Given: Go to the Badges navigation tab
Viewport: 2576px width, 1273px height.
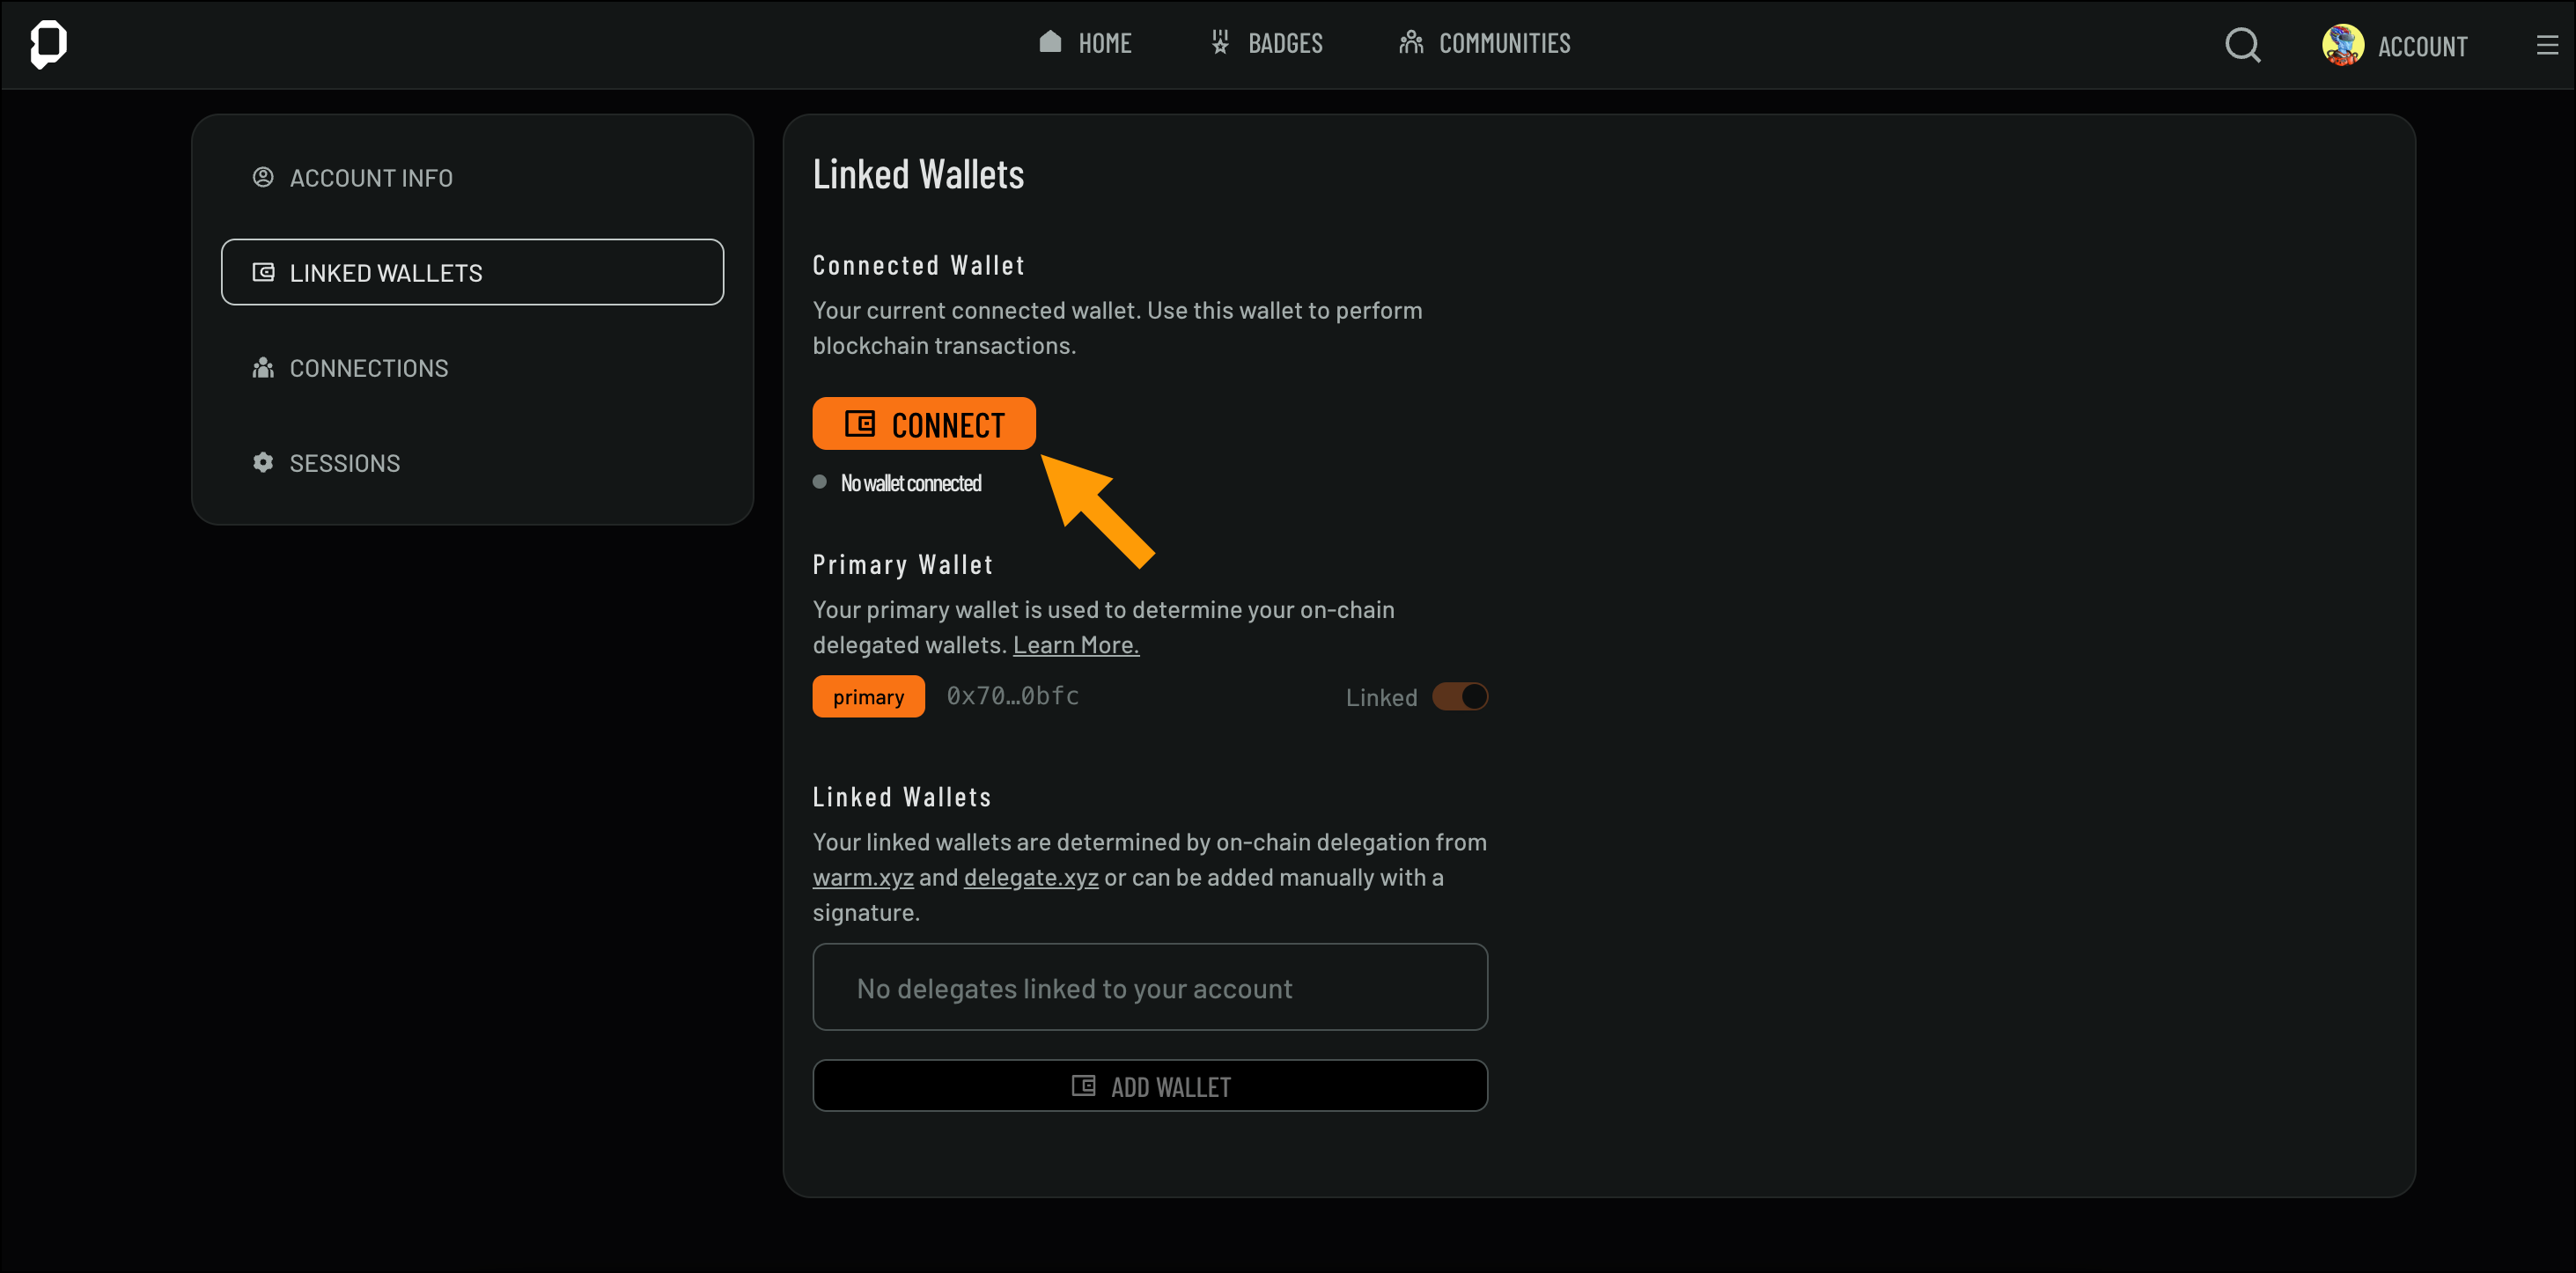Looking at the screenshot, I should point(1284,43).
